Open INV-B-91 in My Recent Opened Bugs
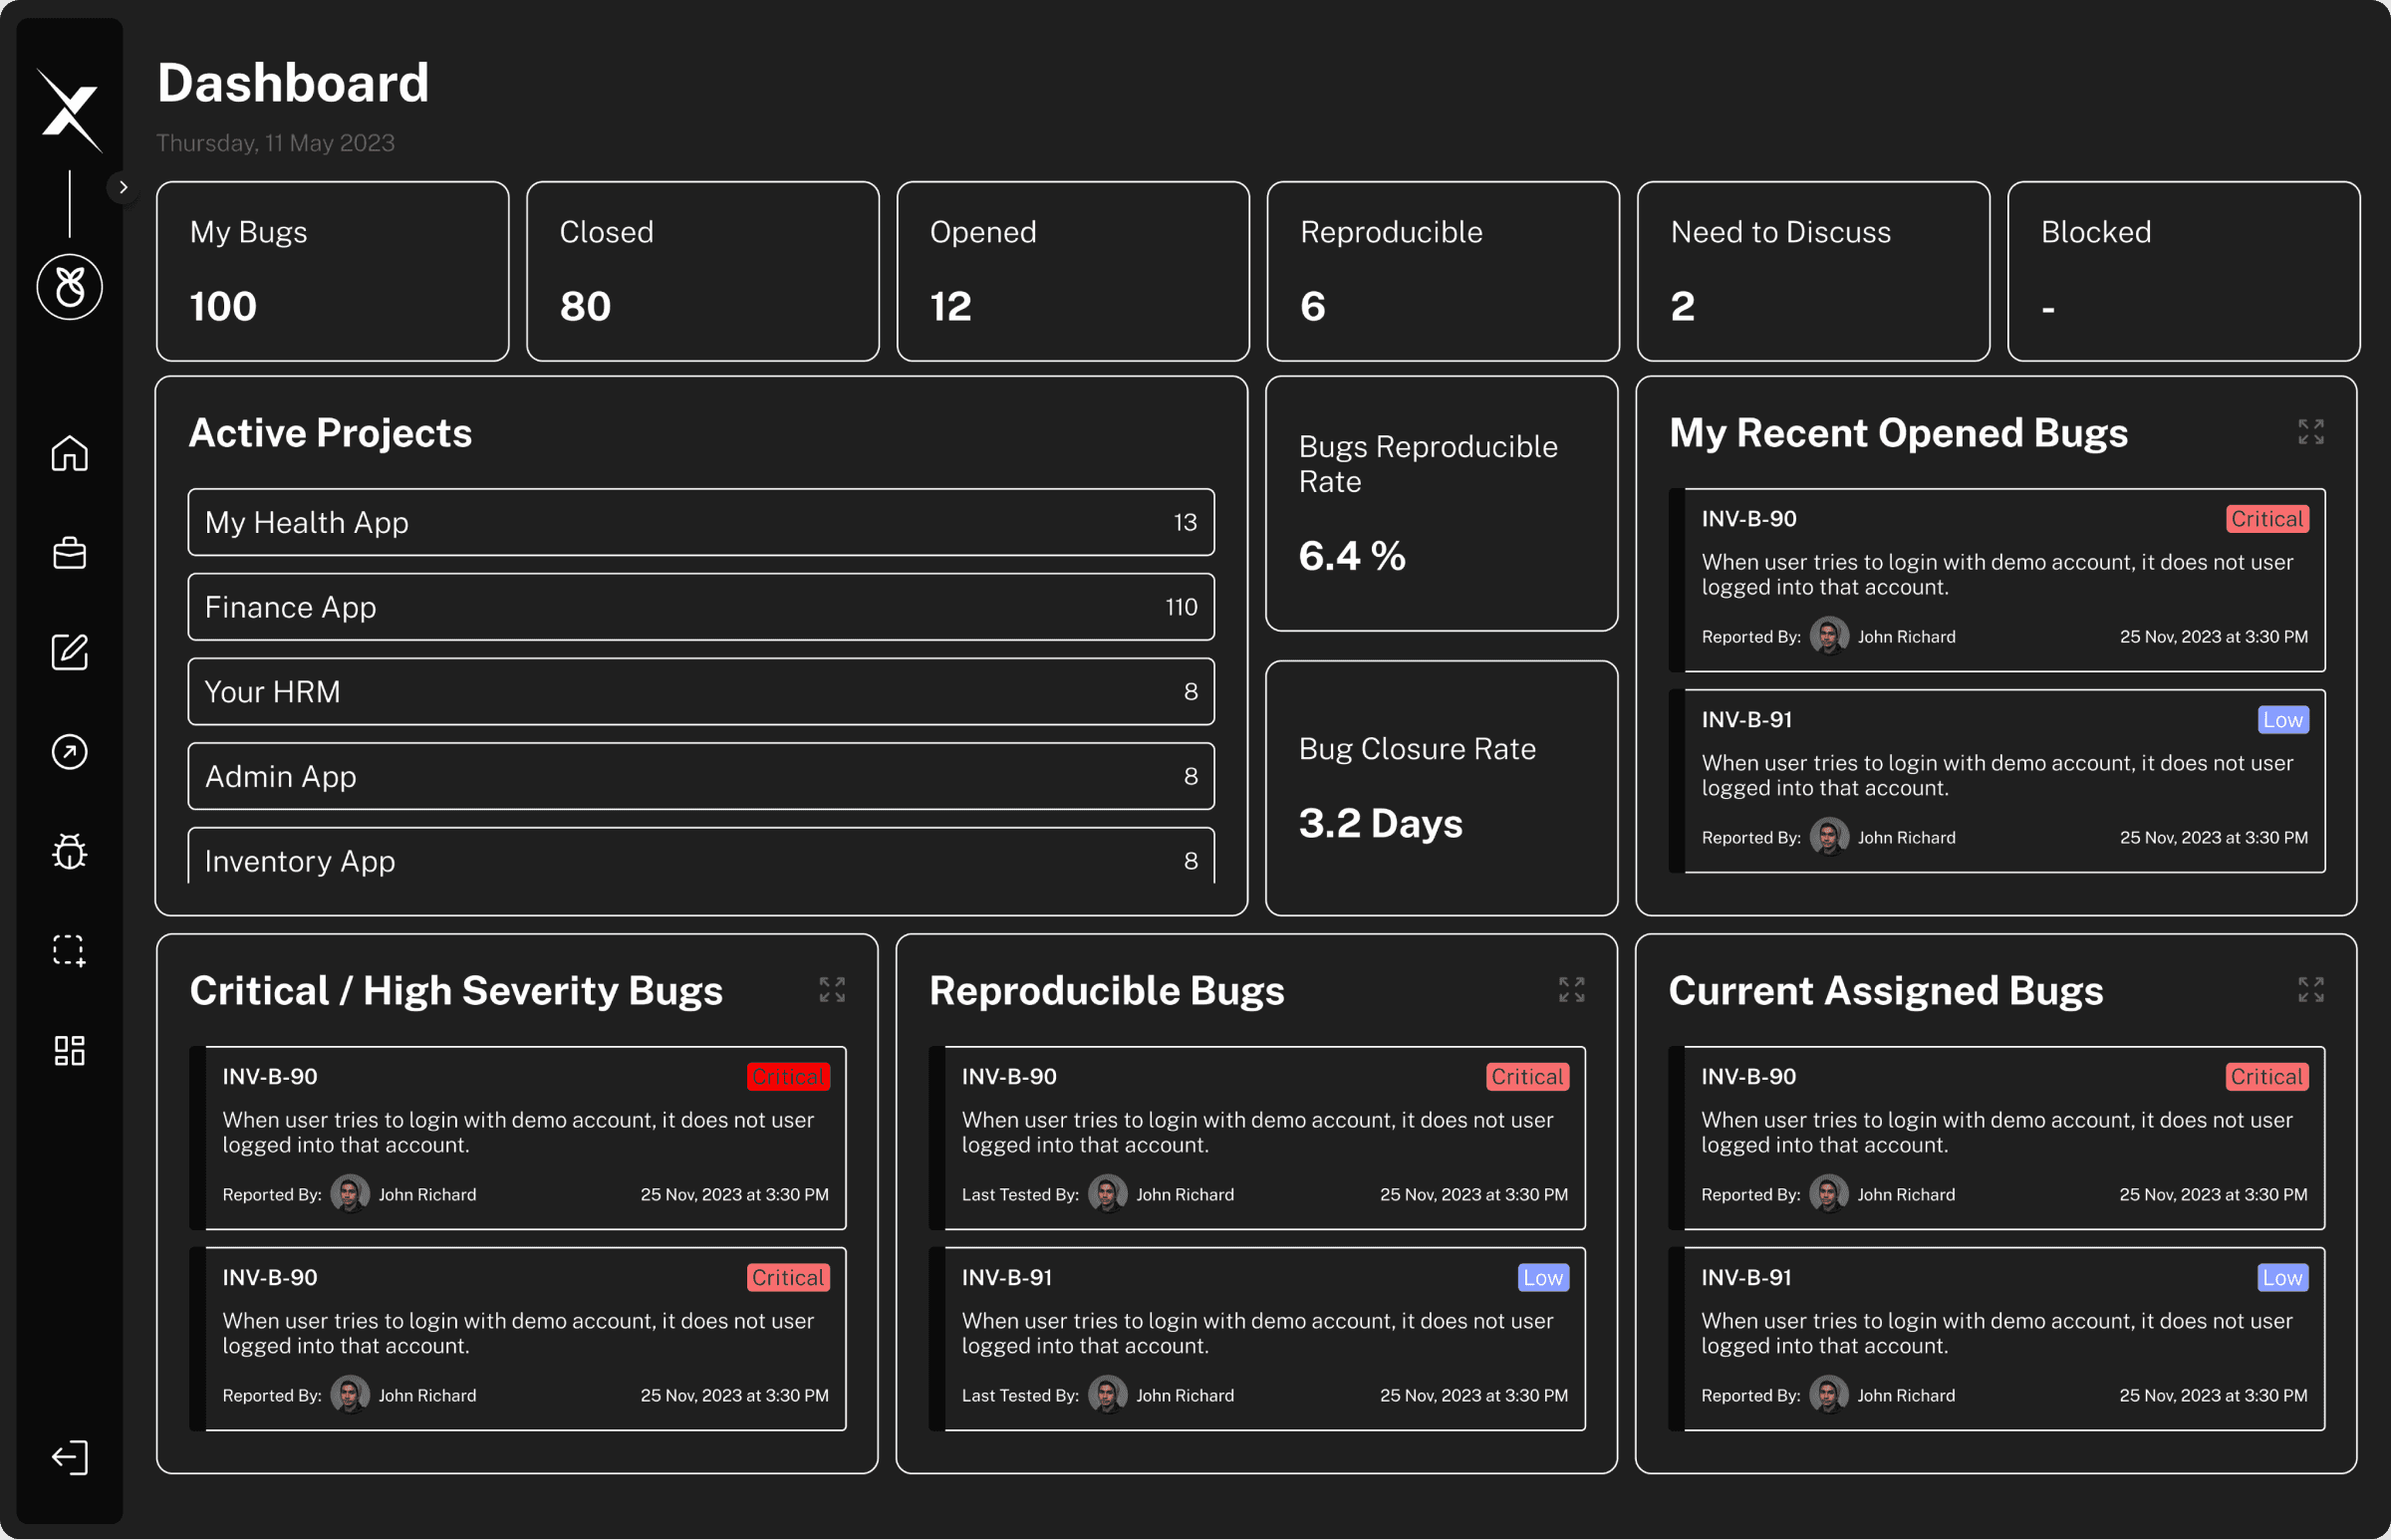The image size is (2391, 1540). 1997,781
